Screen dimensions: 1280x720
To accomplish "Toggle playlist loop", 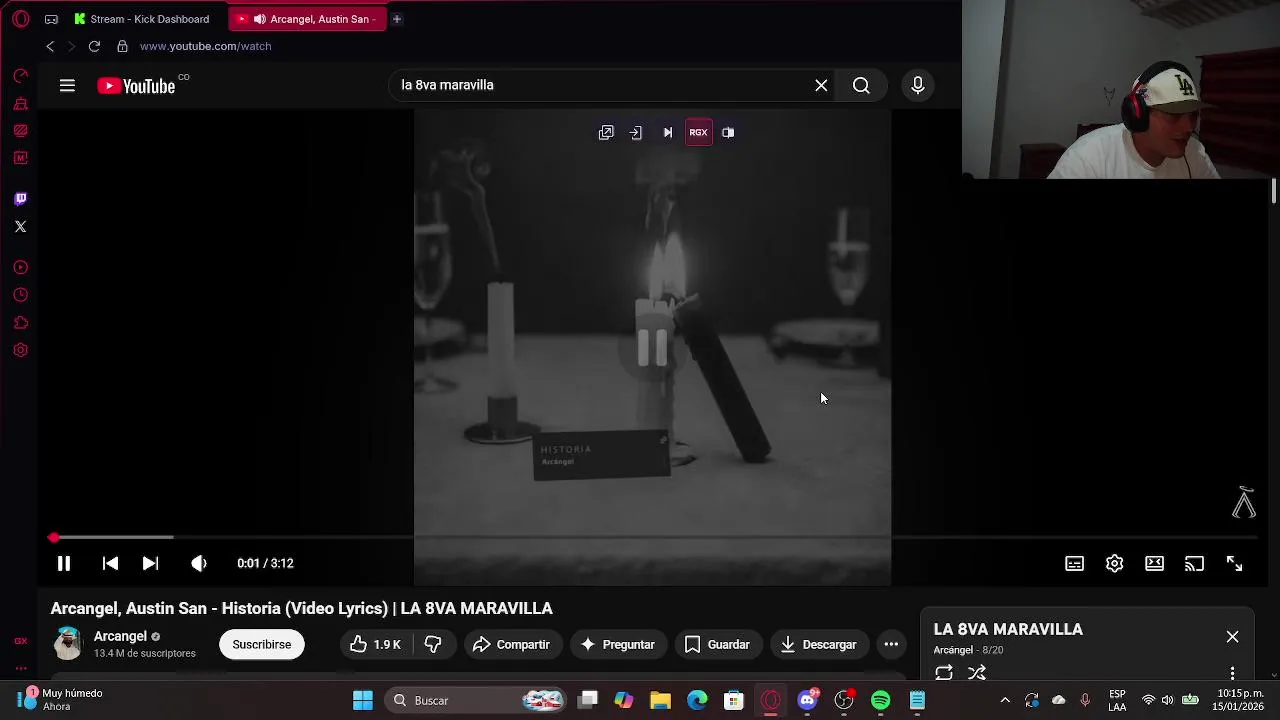I will pyautogui.click(x=944, y=673).
